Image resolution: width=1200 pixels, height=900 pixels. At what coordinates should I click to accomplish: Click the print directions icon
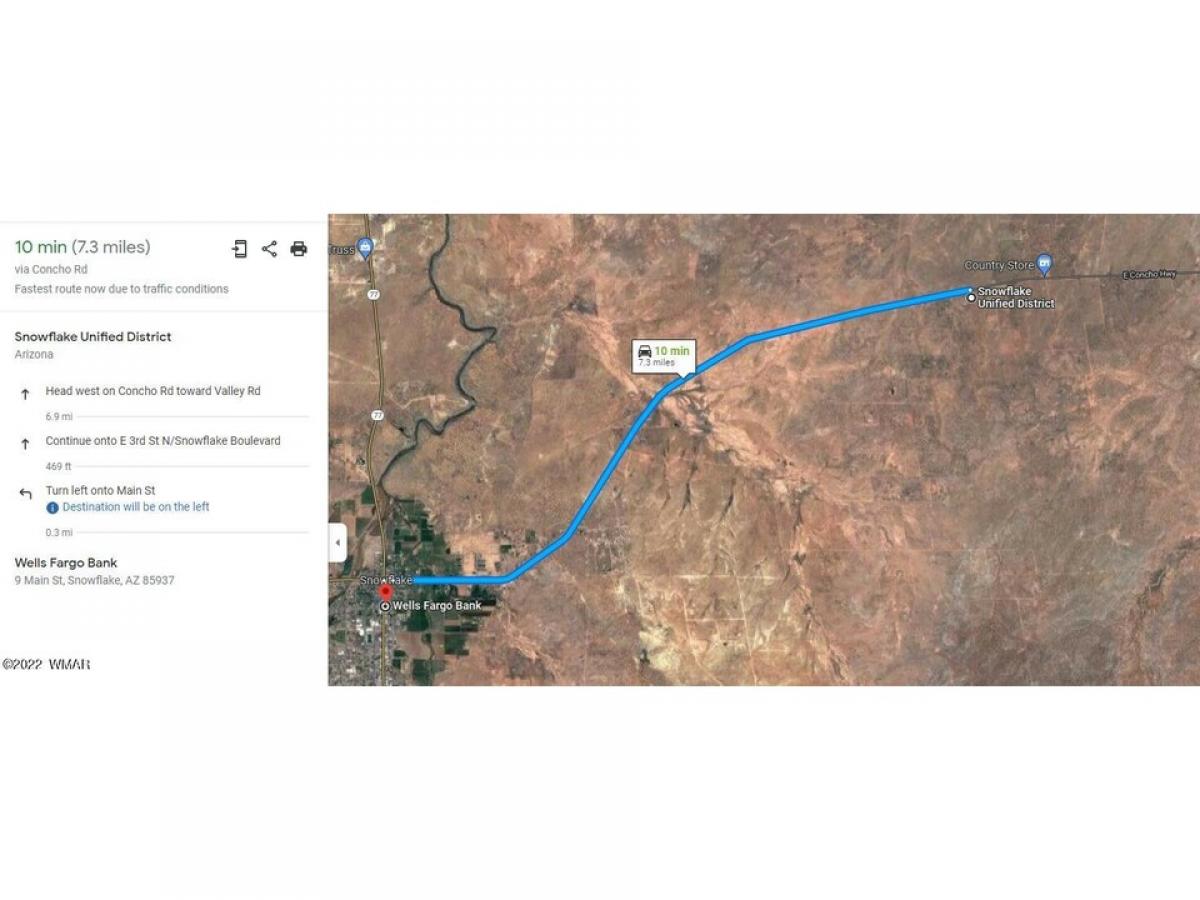click(299, 249)
